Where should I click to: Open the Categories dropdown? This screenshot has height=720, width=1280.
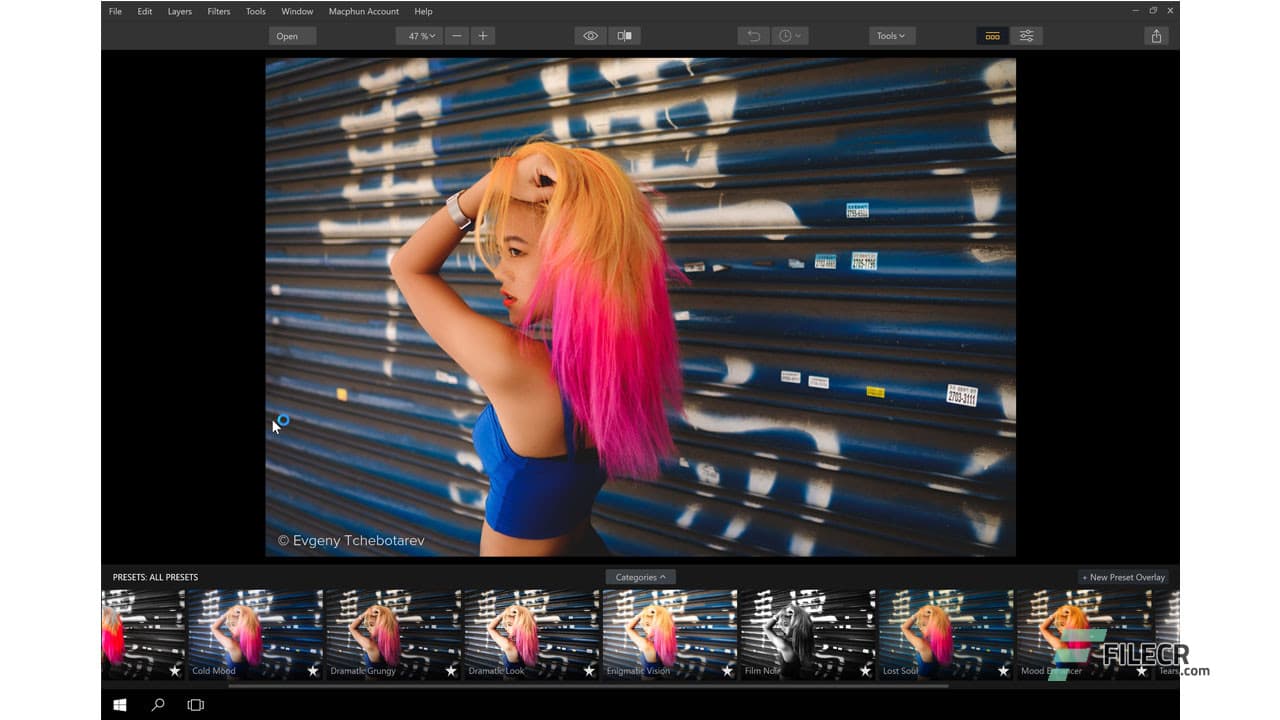point(641,576)
